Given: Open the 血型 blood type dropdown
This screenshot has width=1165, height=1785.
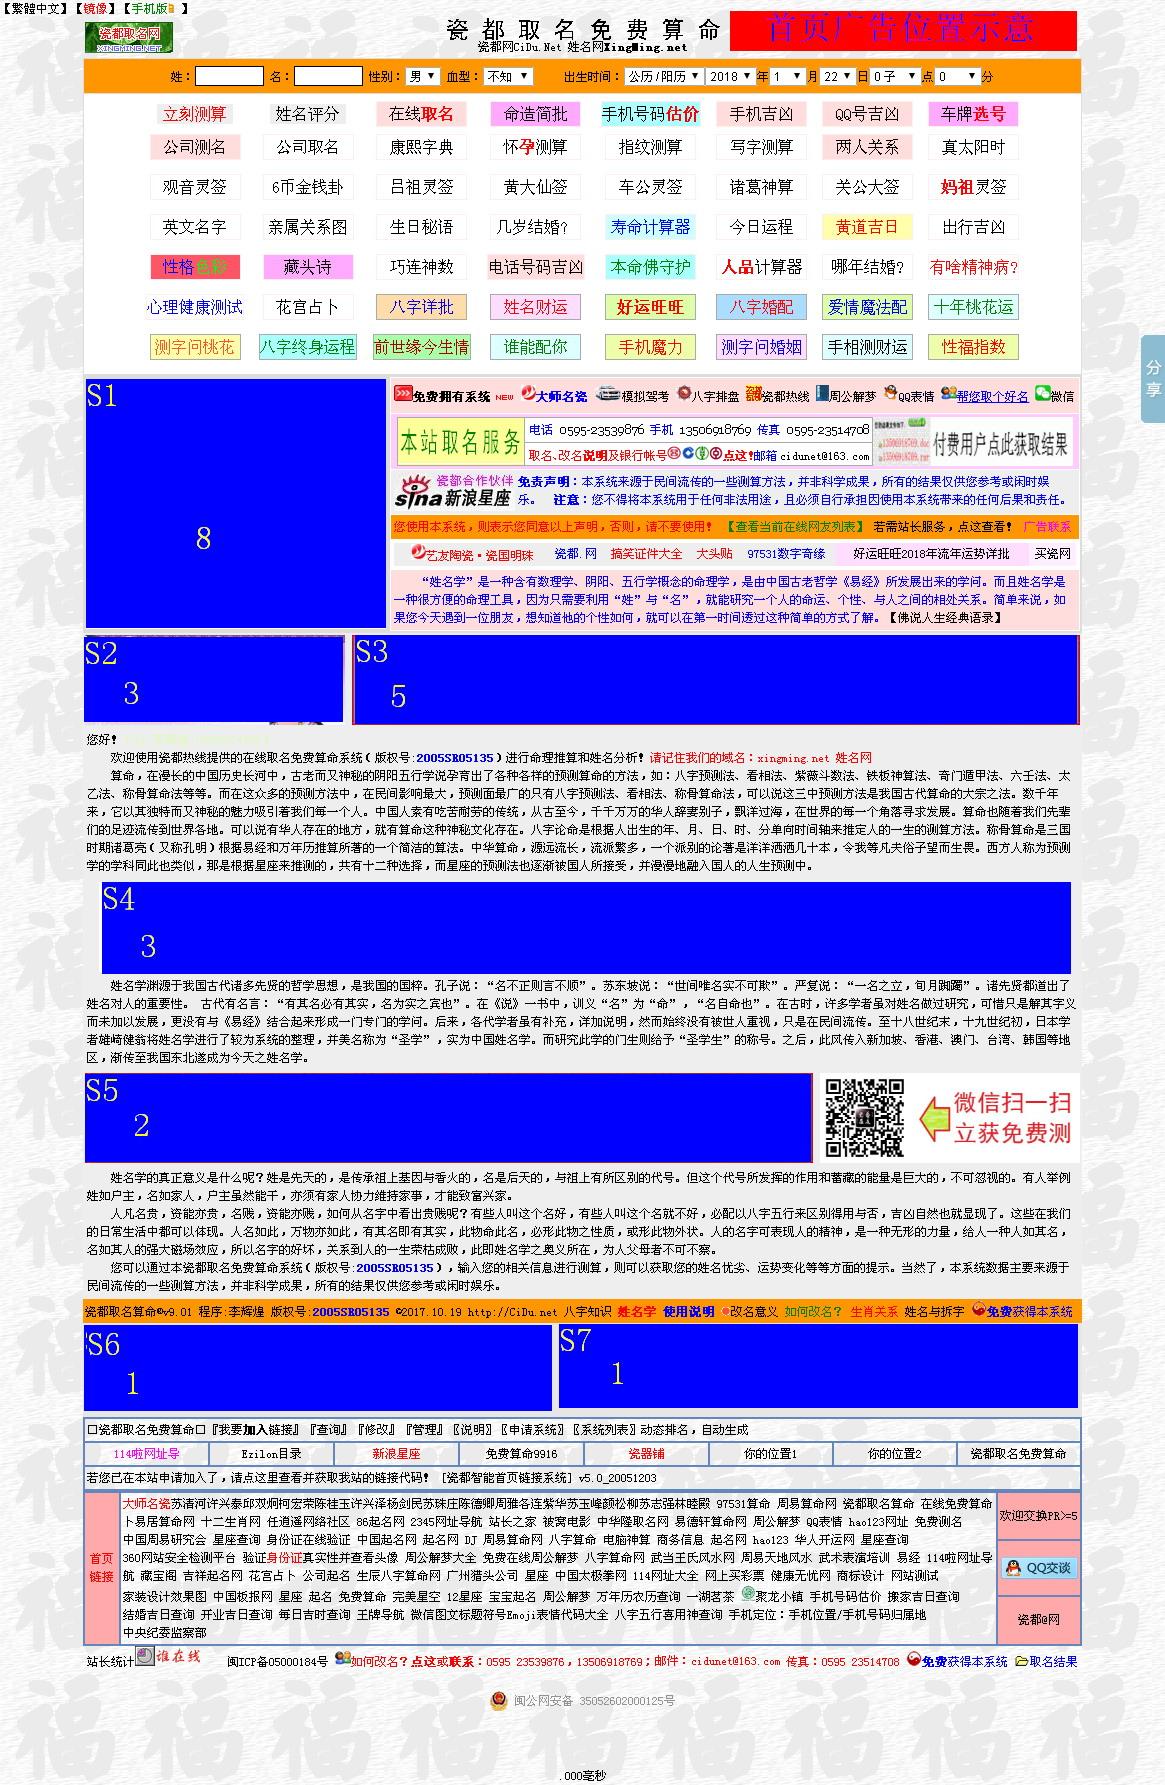Looking at the screenshot, I should 508,76.
